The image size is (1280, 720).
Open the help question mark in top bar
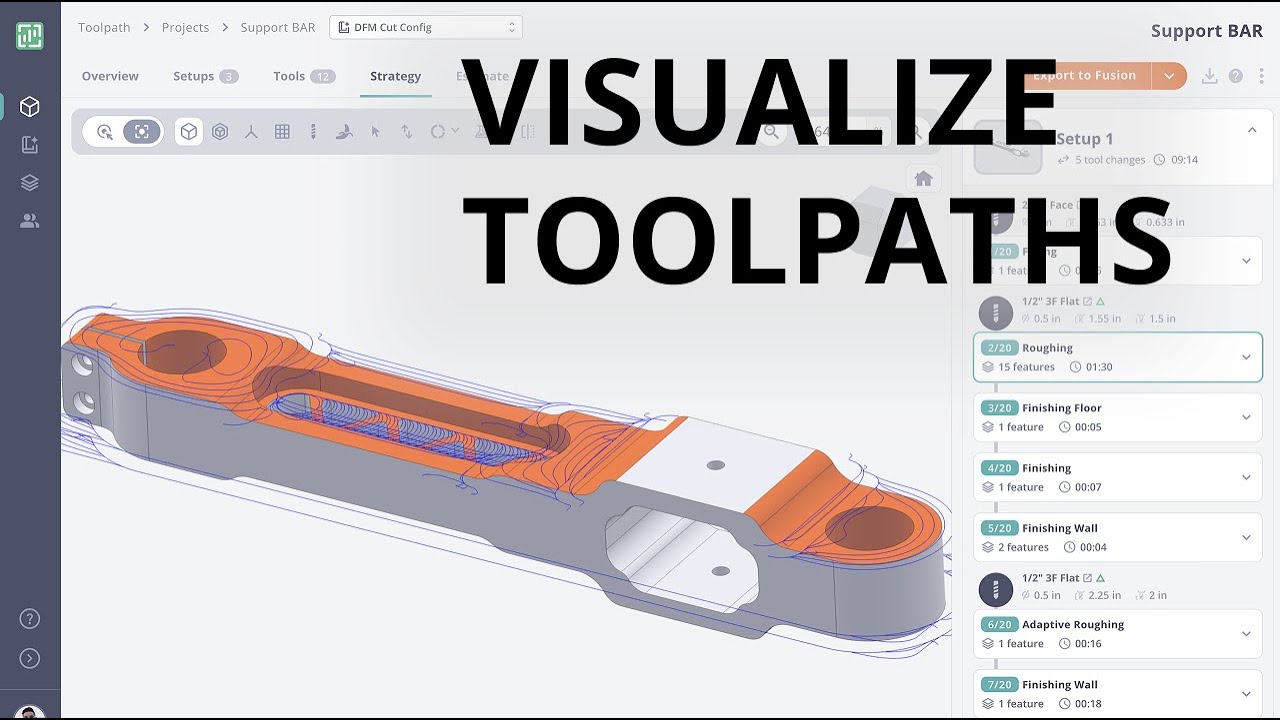coord(1236,76)
